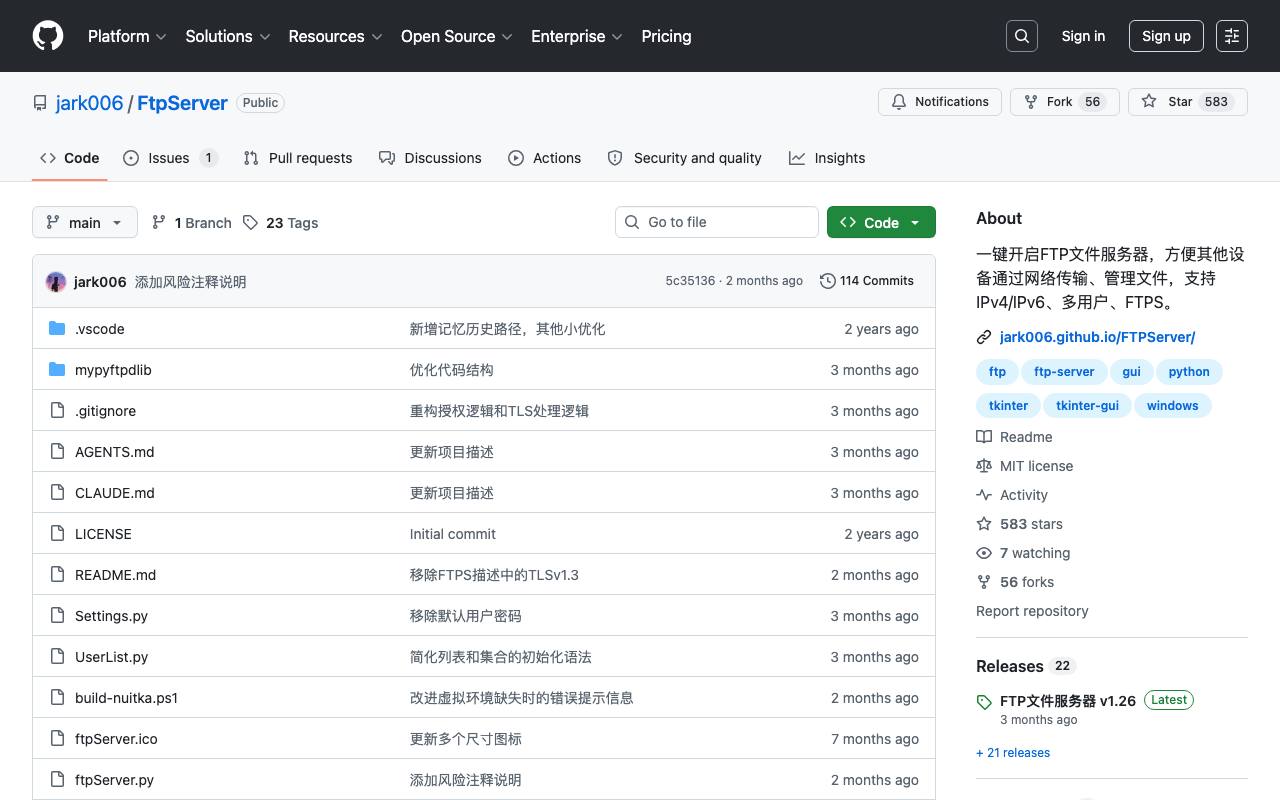Click the tag icon beside FTP文件服务器 v1.26
Screen dimensions: 1280x800
984,702
